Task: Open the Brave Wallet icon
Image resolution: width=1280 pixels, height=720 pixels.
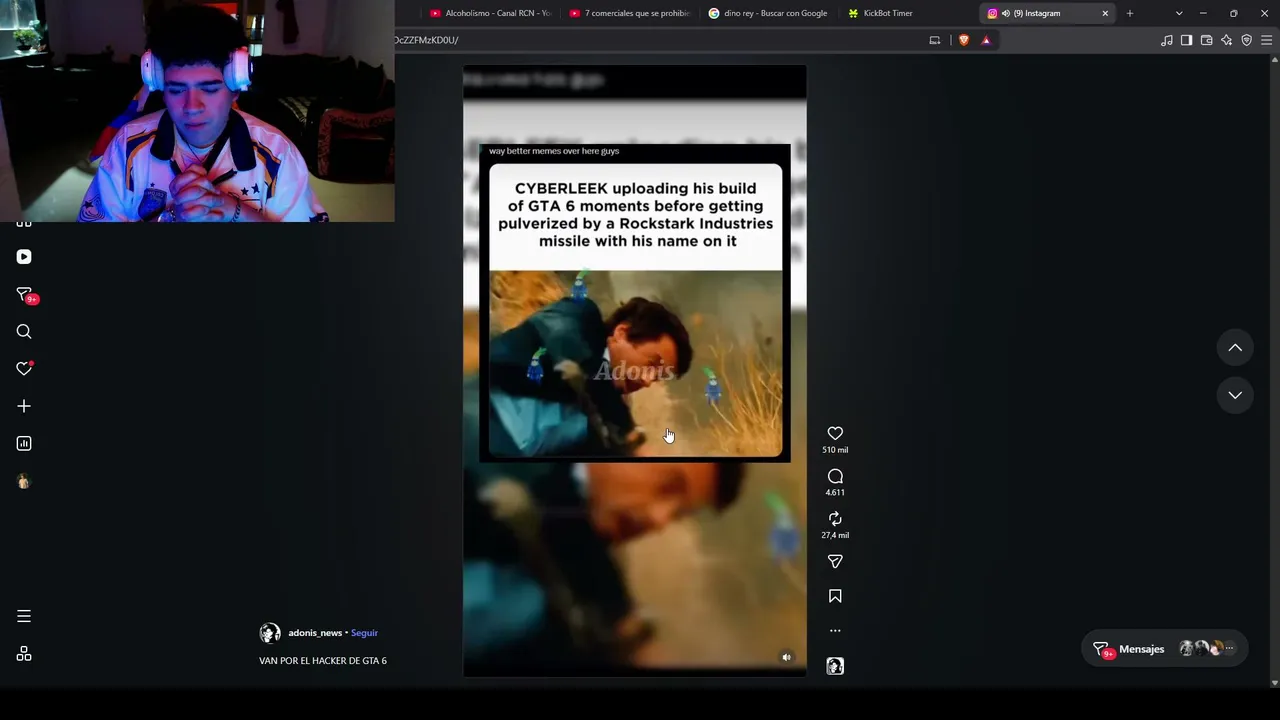Action: [x=1207, y=40]
